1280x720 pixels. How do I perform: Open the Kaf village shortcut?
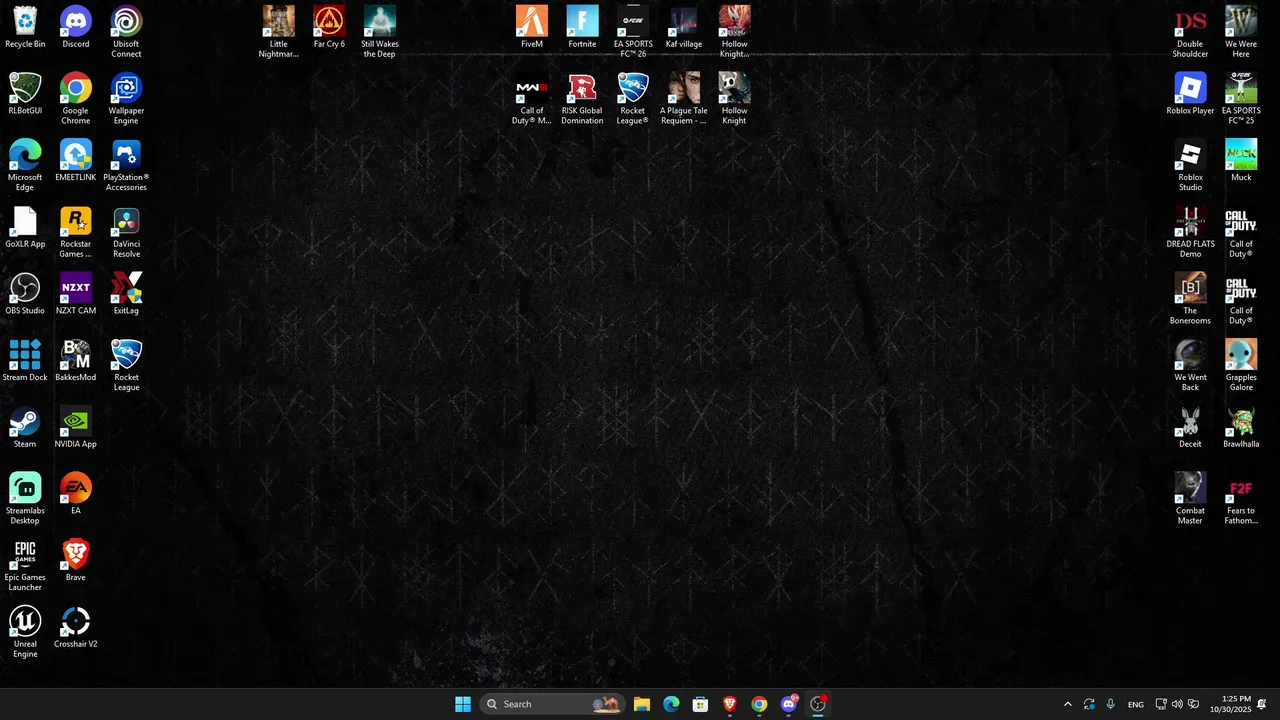click(x=684, y=28)
